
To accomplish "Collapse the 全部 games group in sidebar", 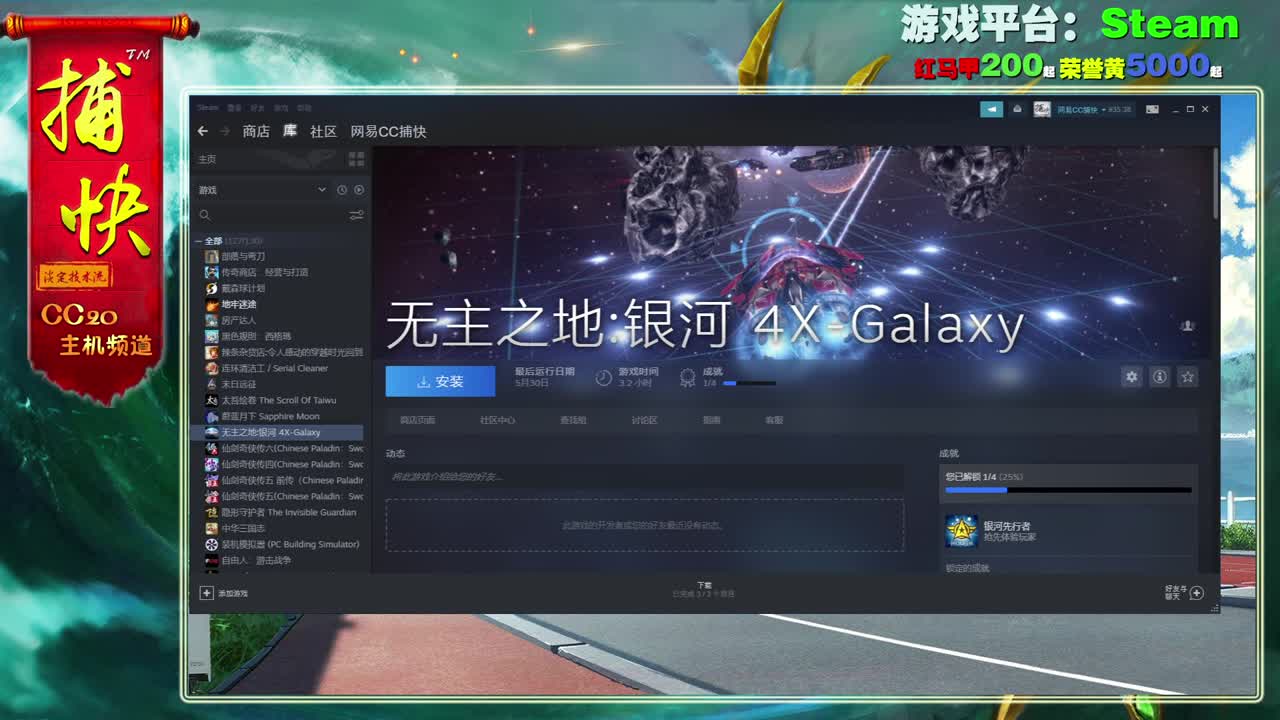I will coord(200,240).
